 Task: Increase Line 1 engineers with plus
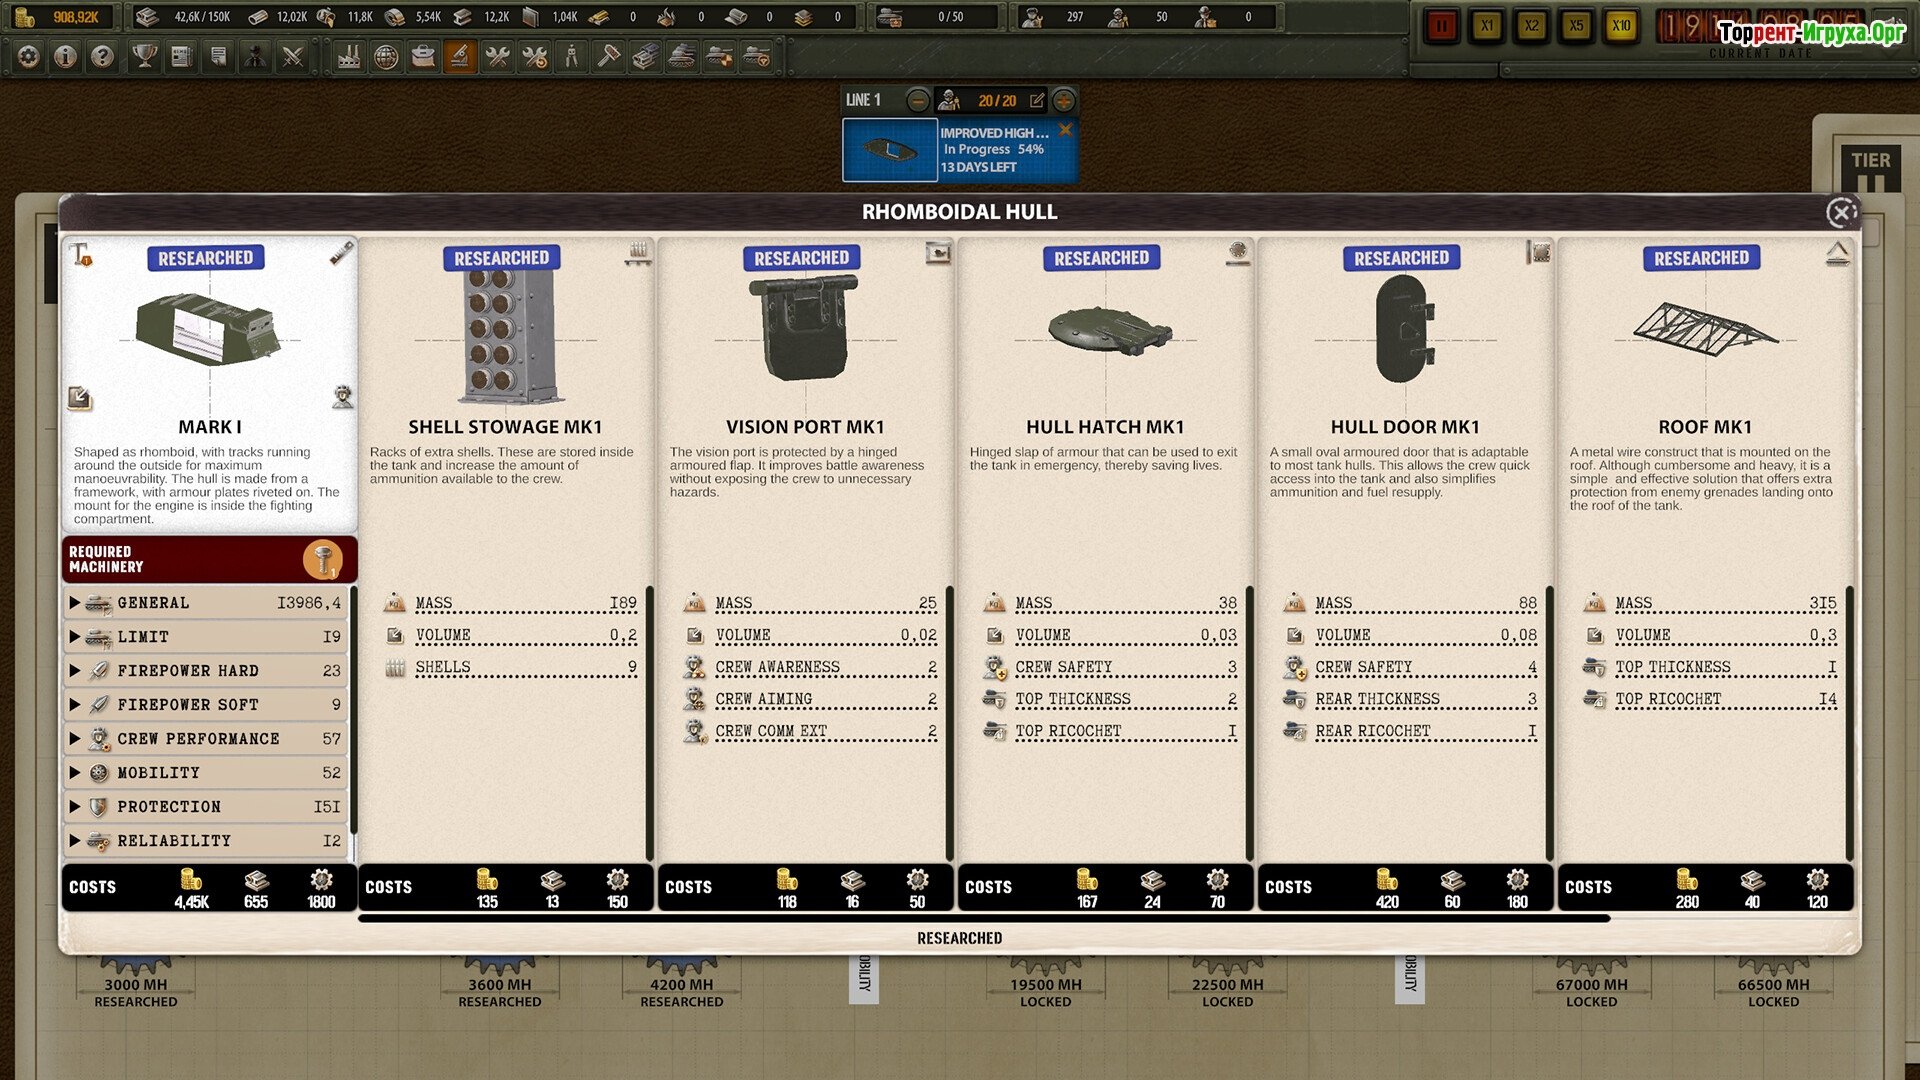click(1064, 100)
